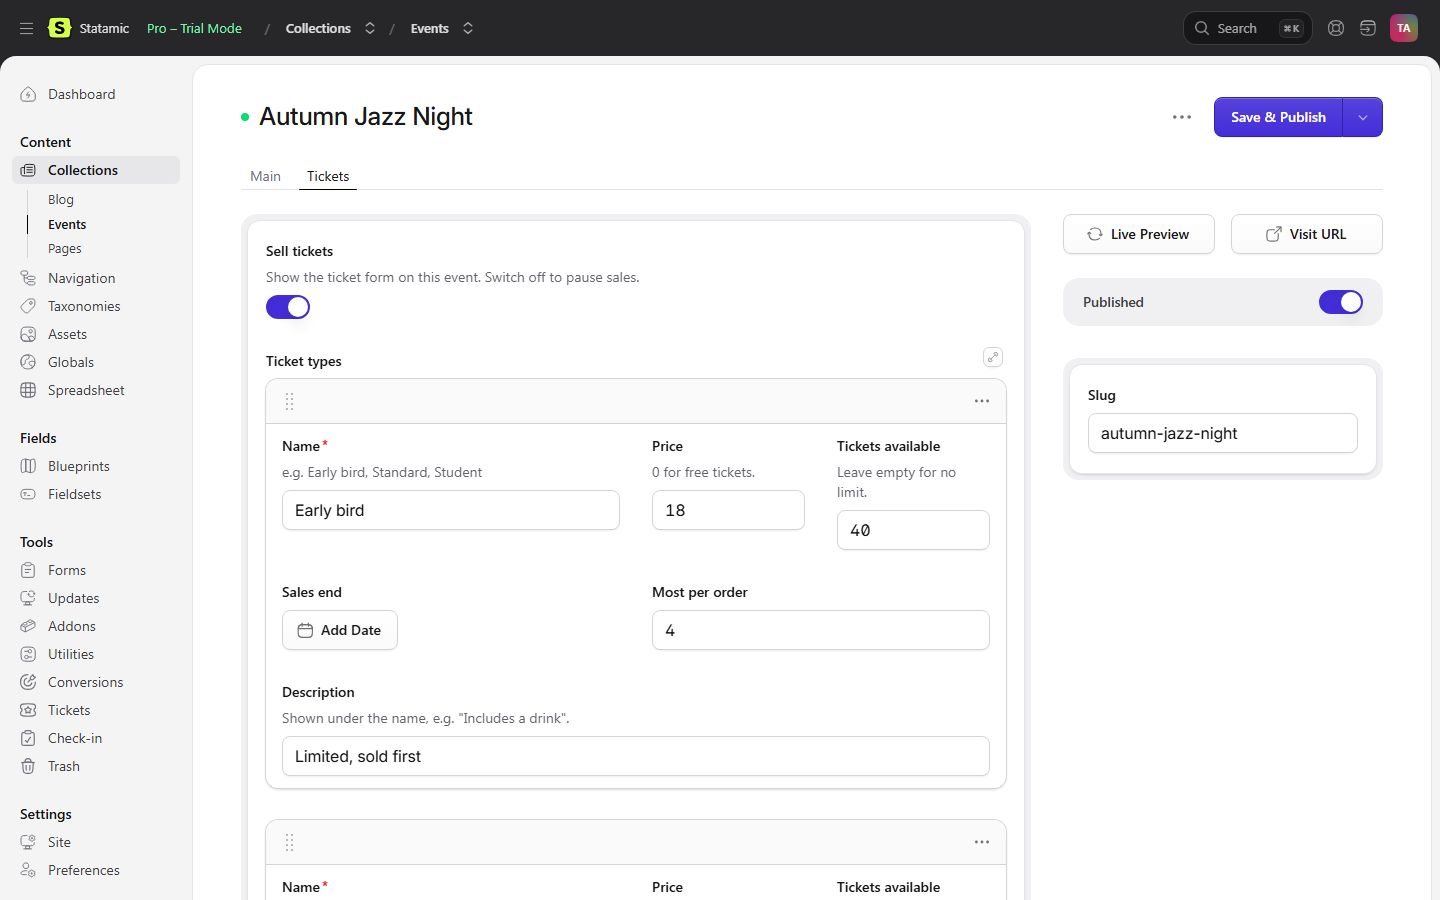Screen dimensions: 1440x900
Task: Click the Forms icon in Tools
Action: (28, 570)
